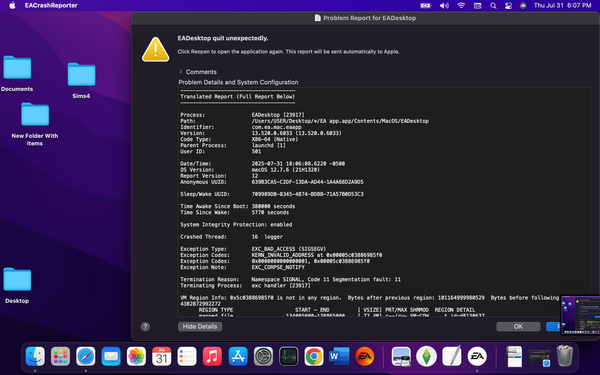Open Finder from the Dock

click(x=35, y=356)
